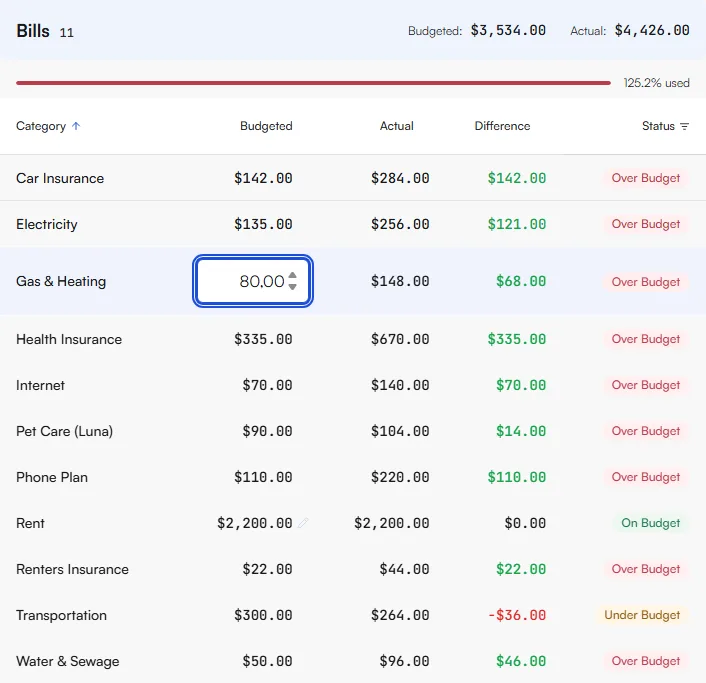This screenshot has height=683, width=706.
Task: Select the Water & Sewage category
Action: click(x=68, y=661)
